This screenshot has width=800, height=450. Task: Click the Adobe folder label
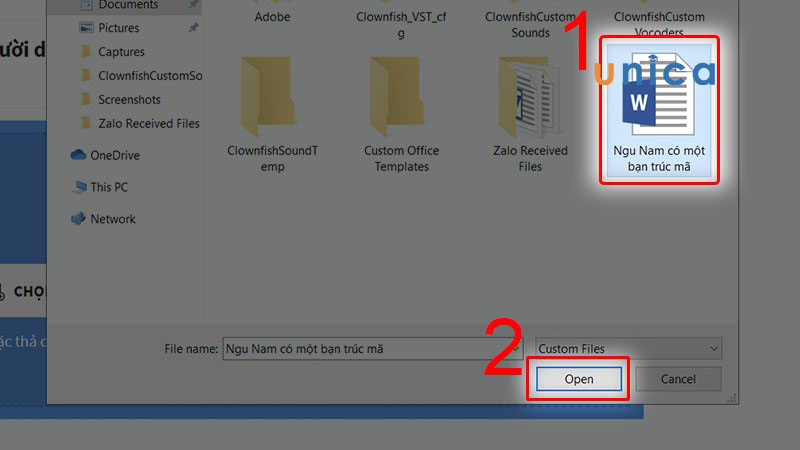(272, 17)
